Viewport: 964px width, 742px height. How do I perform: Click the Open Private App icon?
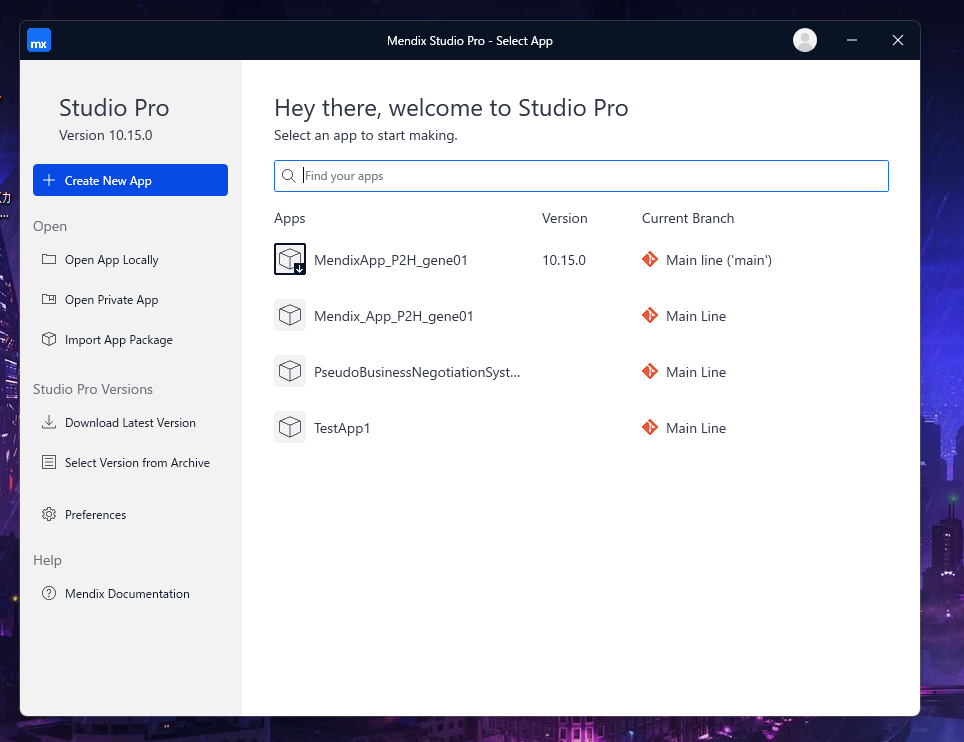49,299
